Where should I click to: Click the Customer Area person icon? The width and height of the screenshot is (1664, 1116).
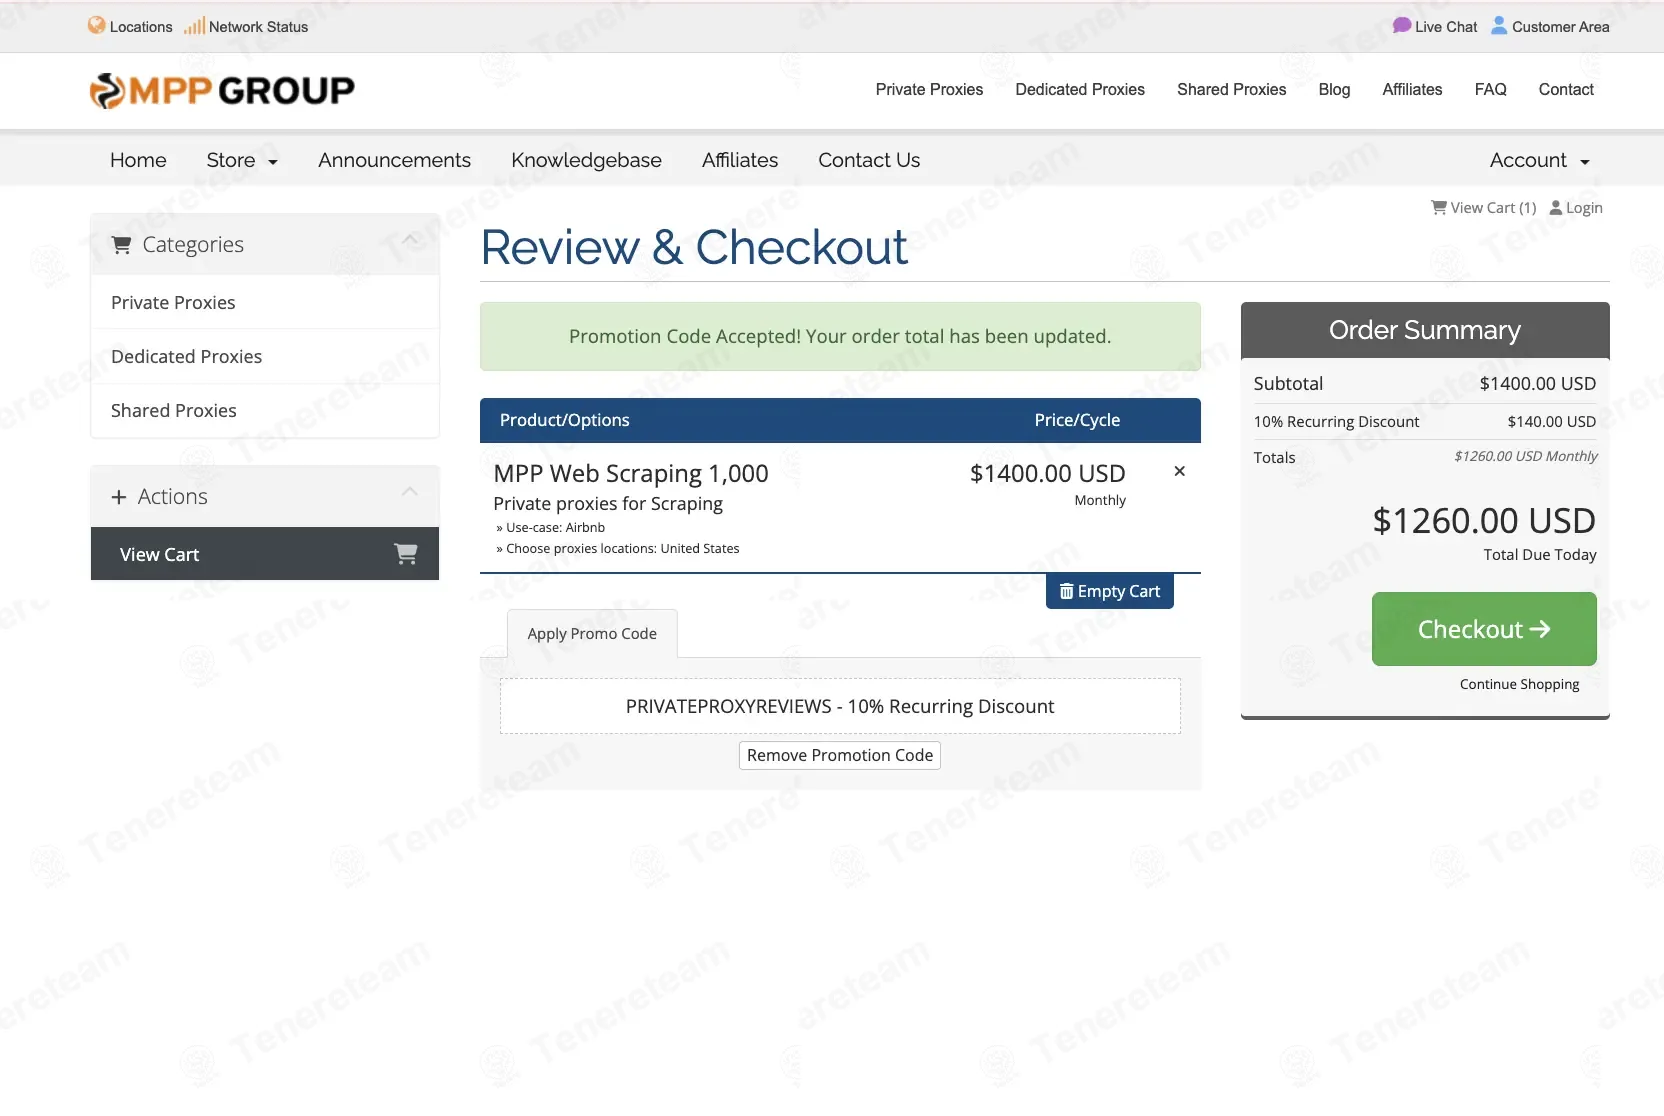tap(1499, 25)
